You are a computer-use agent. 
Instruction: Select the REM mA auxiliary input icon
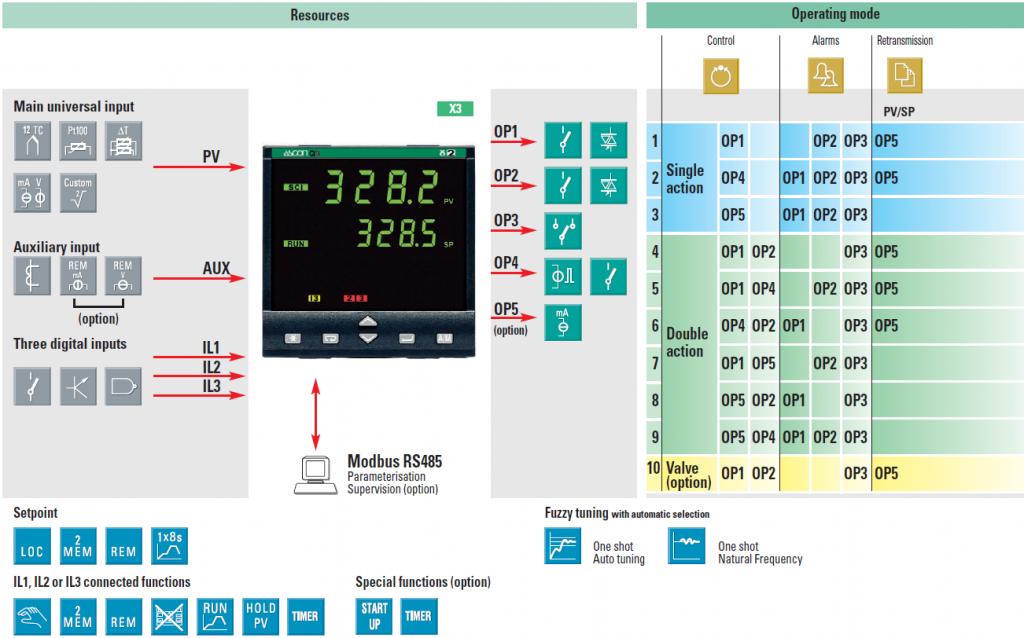tap(78, 276)
